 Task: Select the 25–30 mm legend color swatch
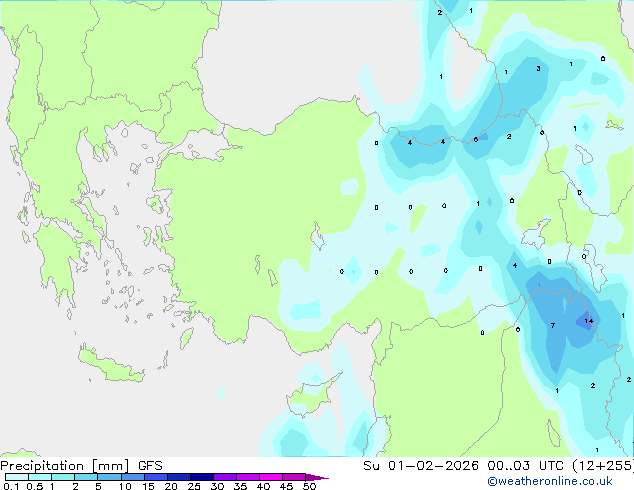[201, 477]
